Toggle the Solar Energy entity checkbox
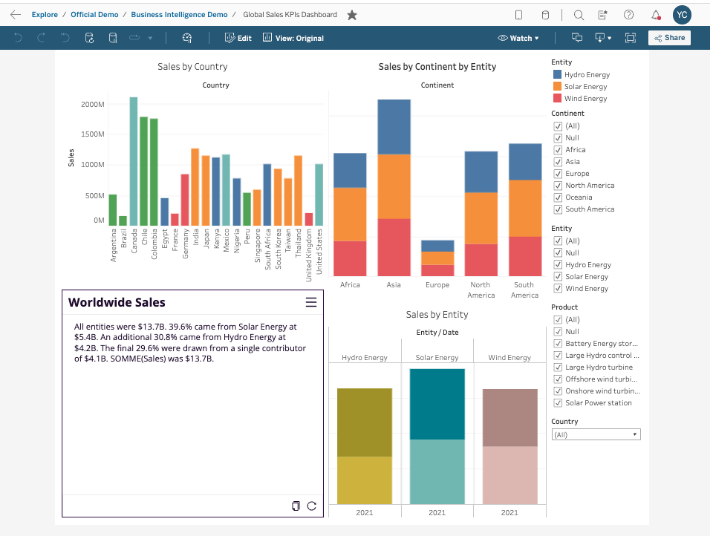Viewport: 710px width, 536px height. pyautogui.click(x=558, y=277)
